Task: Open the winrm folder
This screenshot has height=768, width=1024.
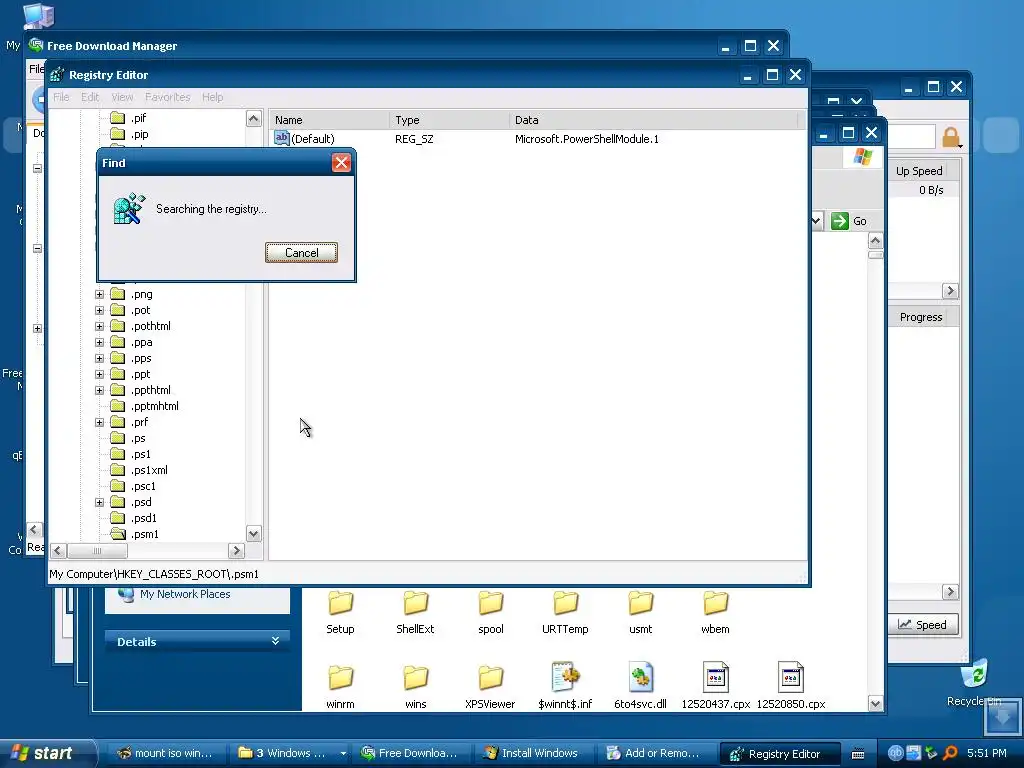Action: click(x=340, y=687)
